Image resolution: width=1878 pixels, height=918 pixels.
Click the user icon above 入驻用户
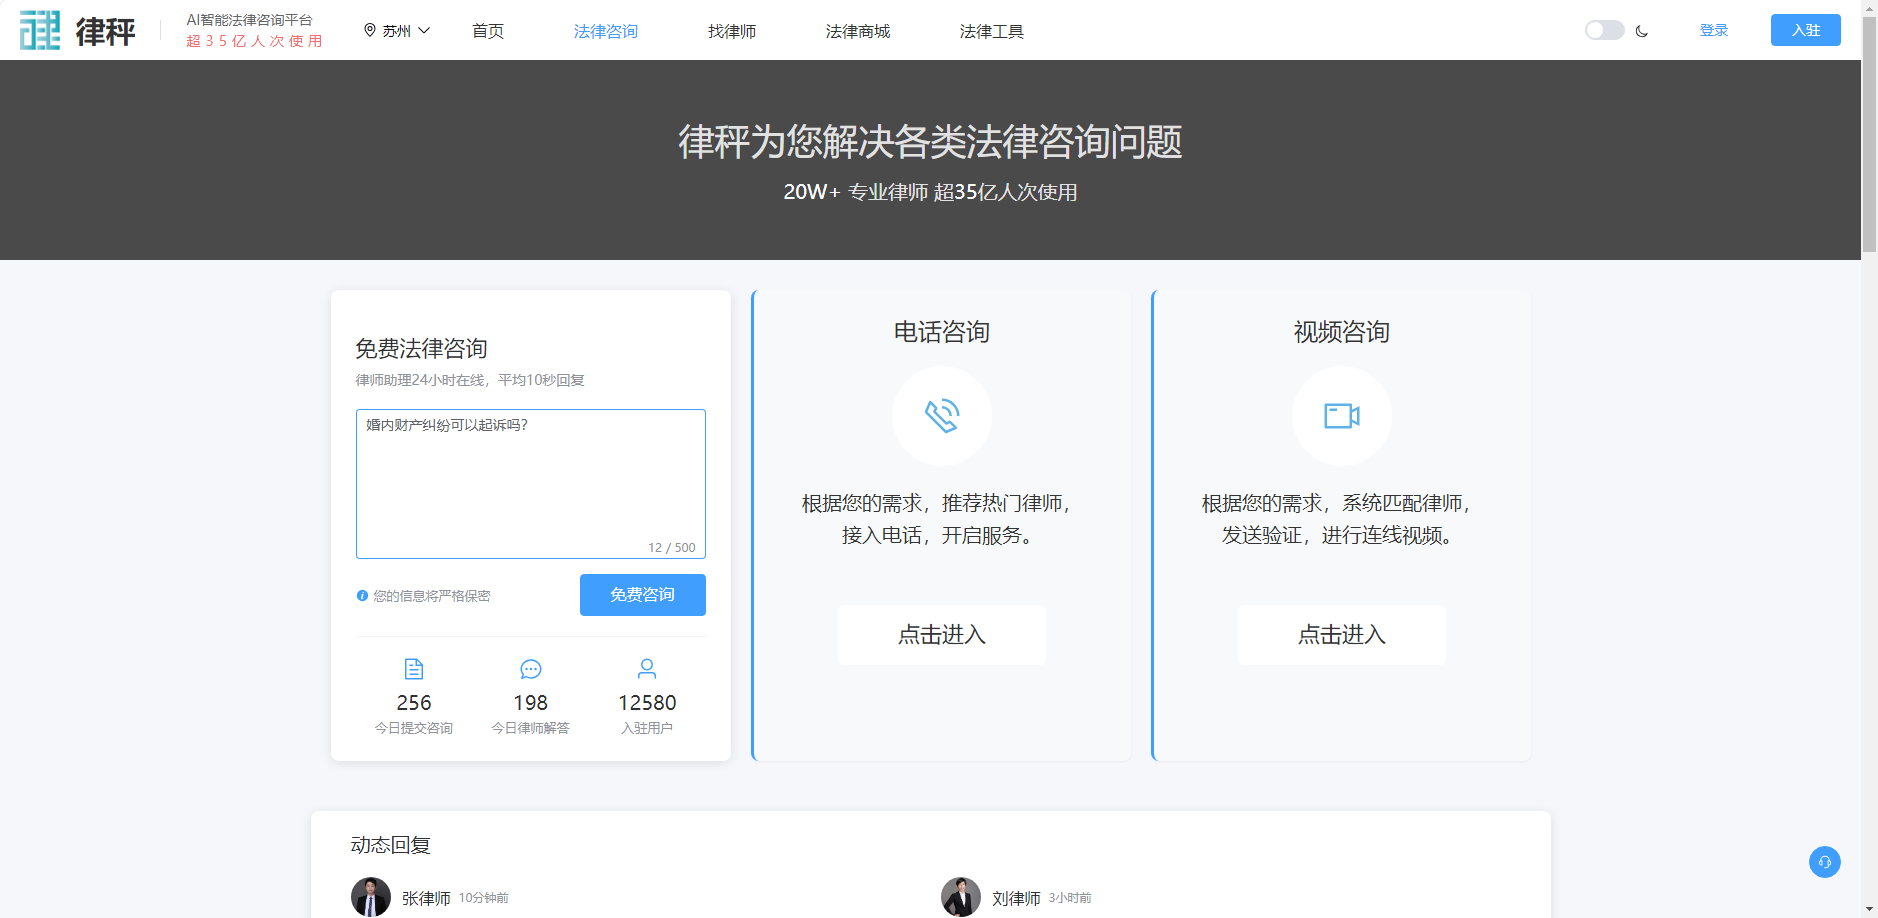point(647,669)
